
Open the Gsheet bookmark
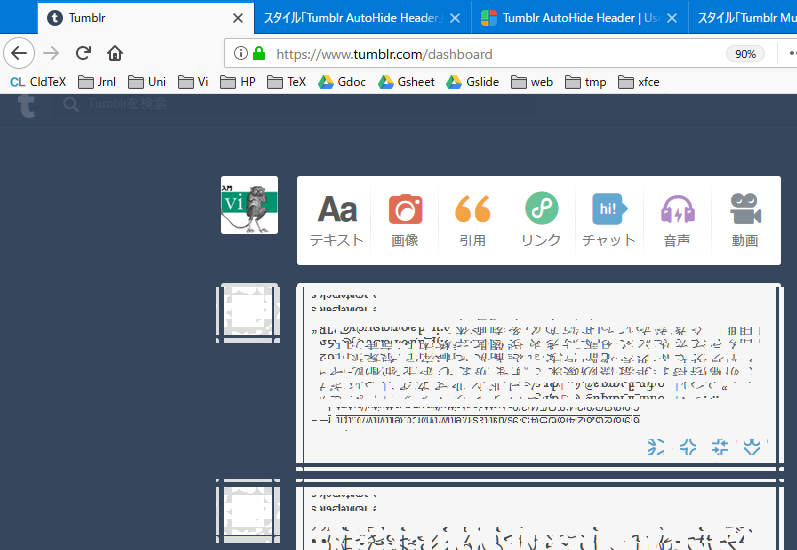(x=406, y=82)
